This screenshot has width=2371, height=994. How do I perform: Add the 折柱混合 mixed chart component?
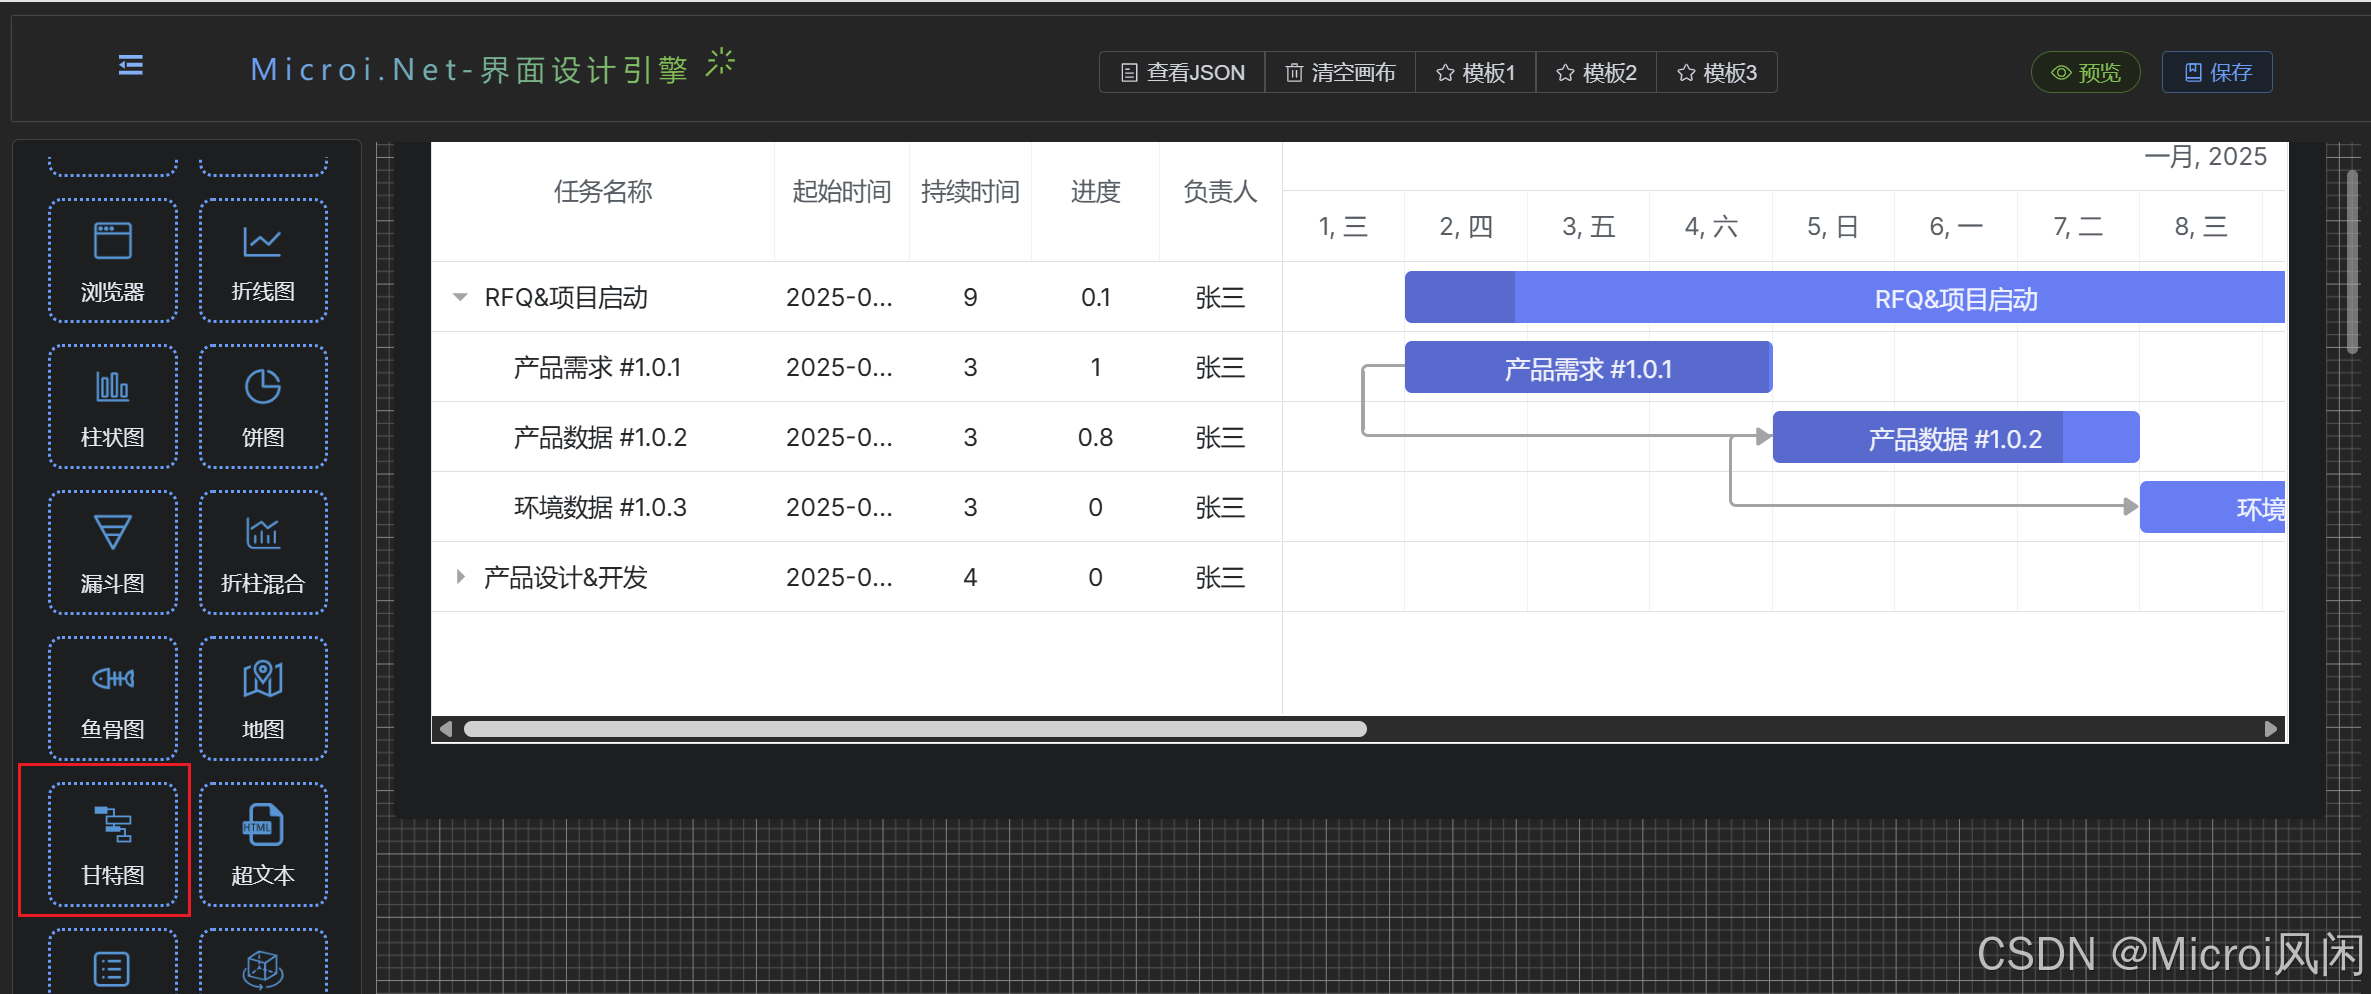click(x=263, y=553)
